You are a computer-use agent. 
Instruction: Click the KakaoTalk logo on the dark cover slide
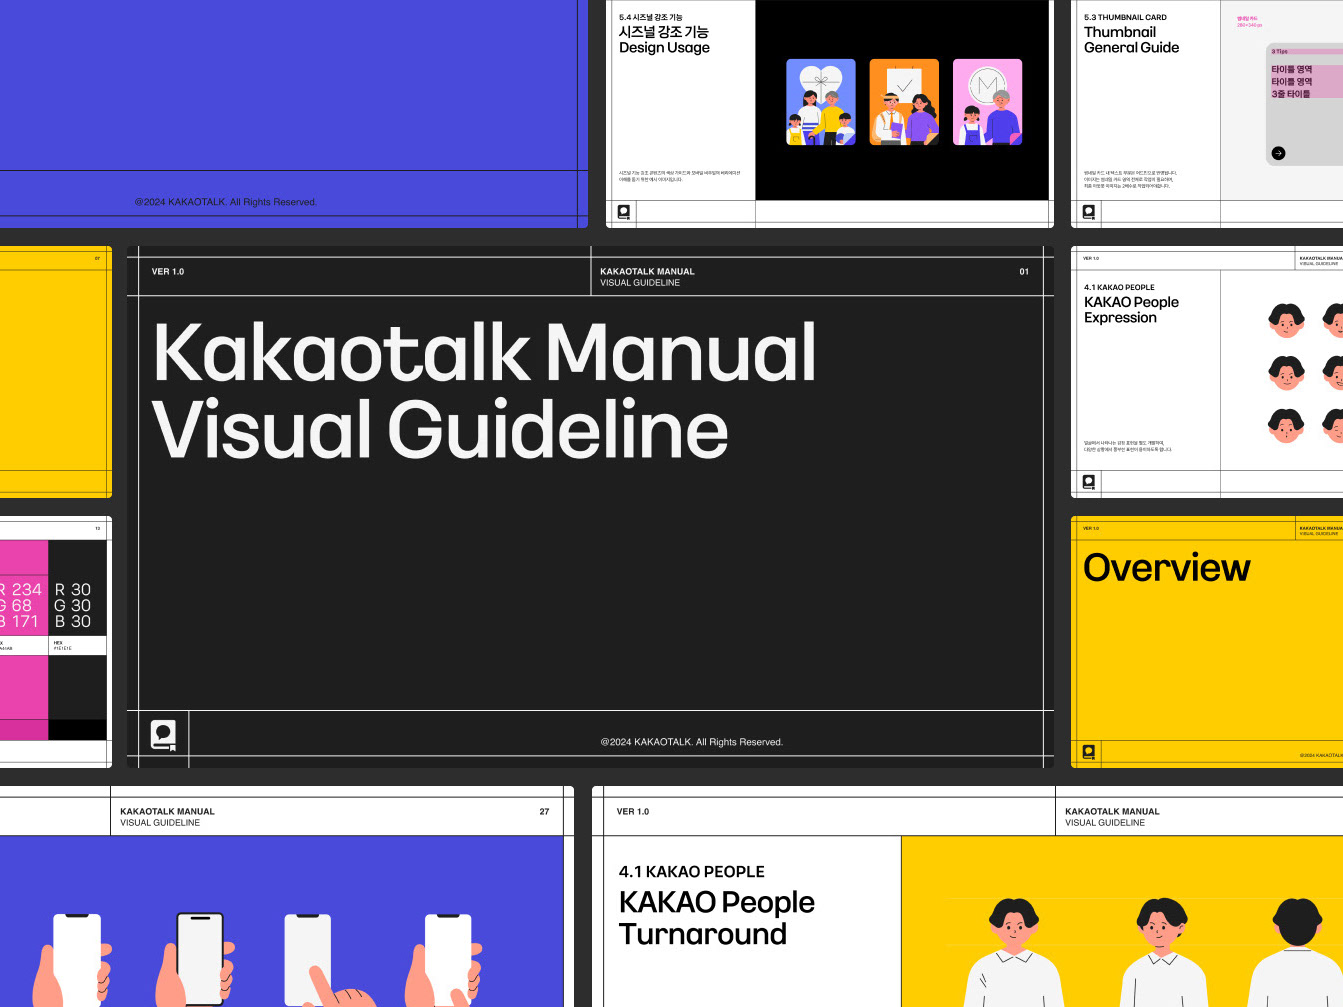pos(163,735)
